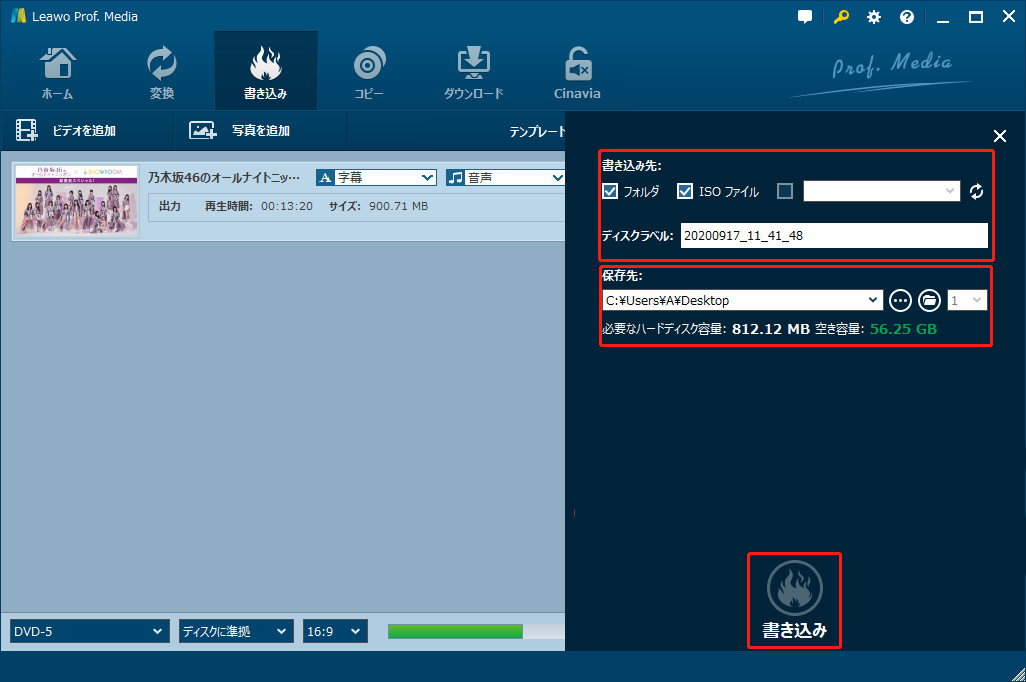Open the ホーム home module icon
Screen dimensions: 1026x682
pyautogui.click(x=57, y=70)
